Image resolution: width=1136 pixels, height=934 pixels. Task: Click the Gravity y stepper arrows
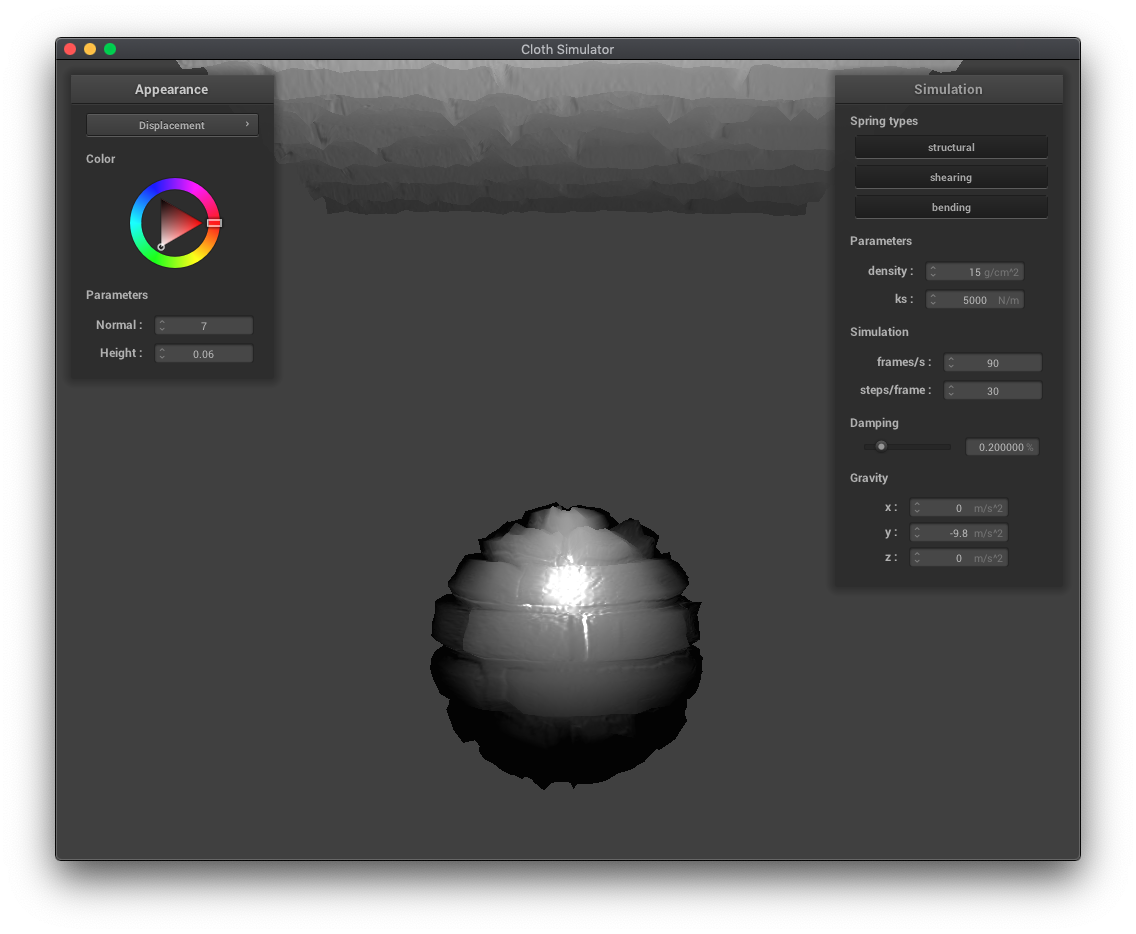point(917,533)
